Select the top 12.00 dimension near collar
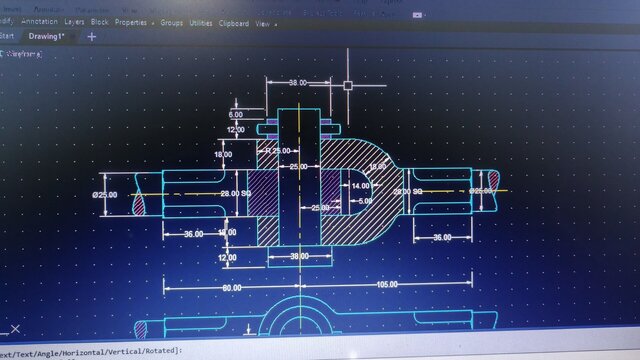This screenshot has height=360, width=640. 236,130
